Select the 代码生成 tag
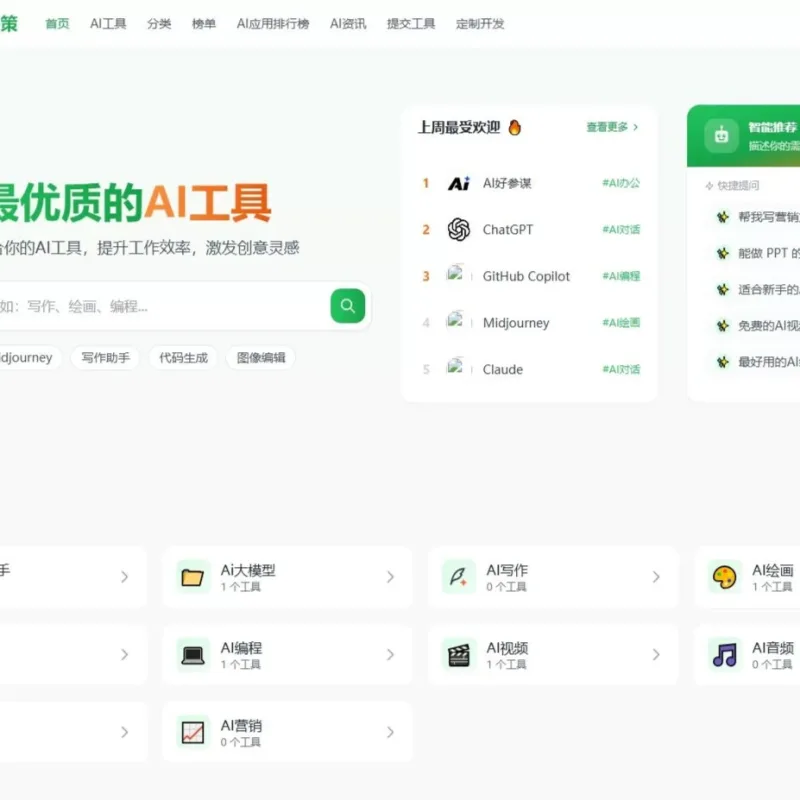This screenshot has width=800, height=800. point(183,358)
